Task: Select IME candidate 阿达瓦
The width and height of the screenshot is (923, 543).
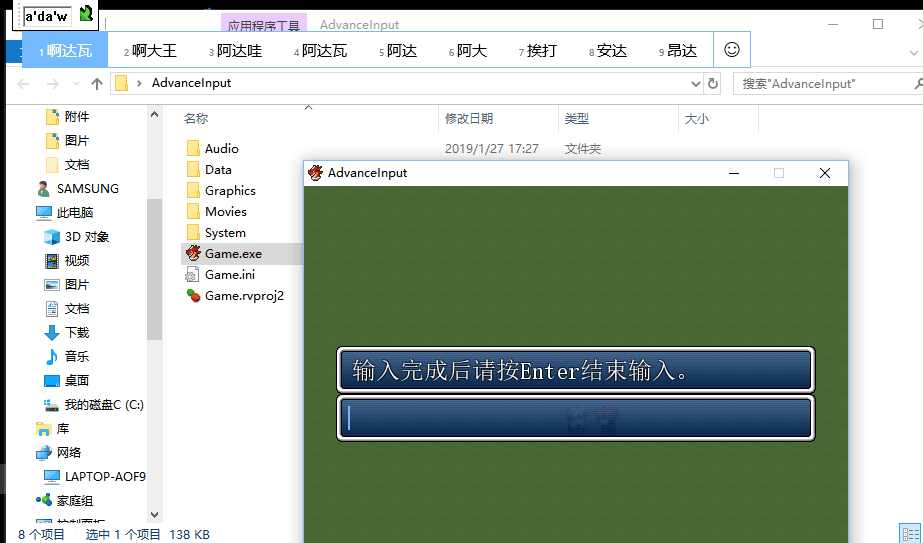Action: [x=320, y=51]
